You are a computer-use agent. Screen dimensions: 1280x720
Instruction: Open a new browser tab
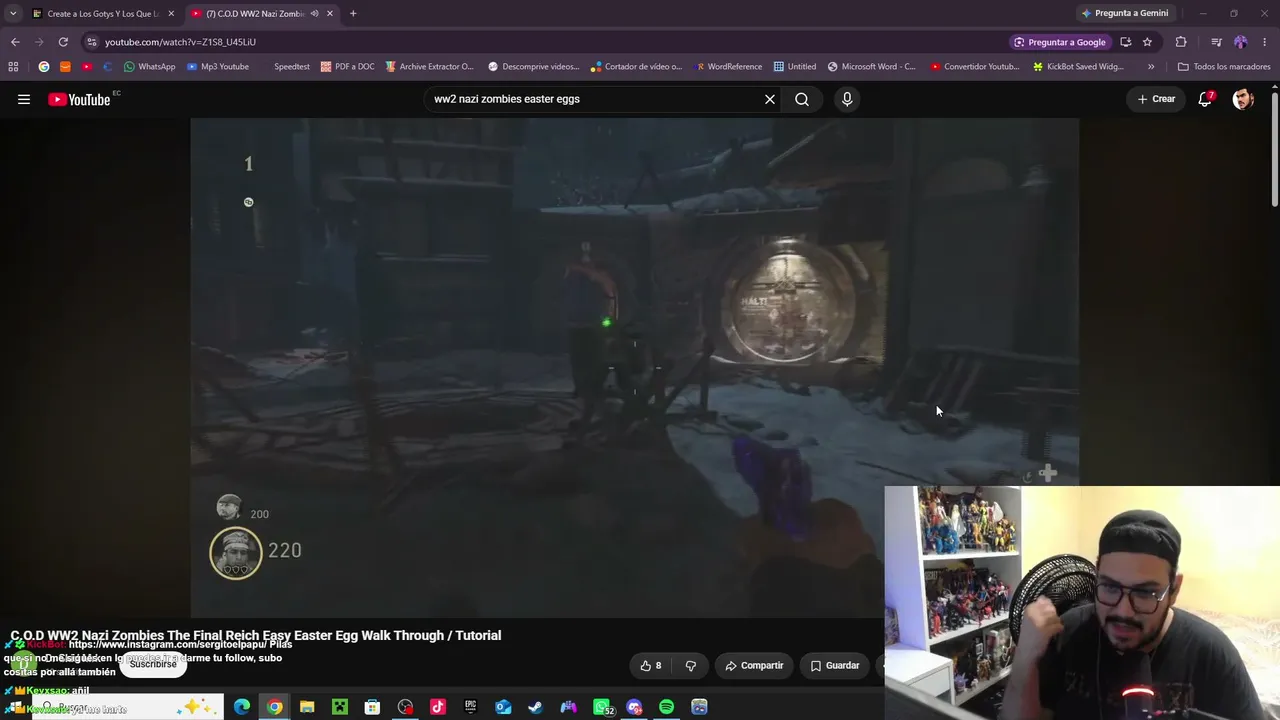pos(353,13)
